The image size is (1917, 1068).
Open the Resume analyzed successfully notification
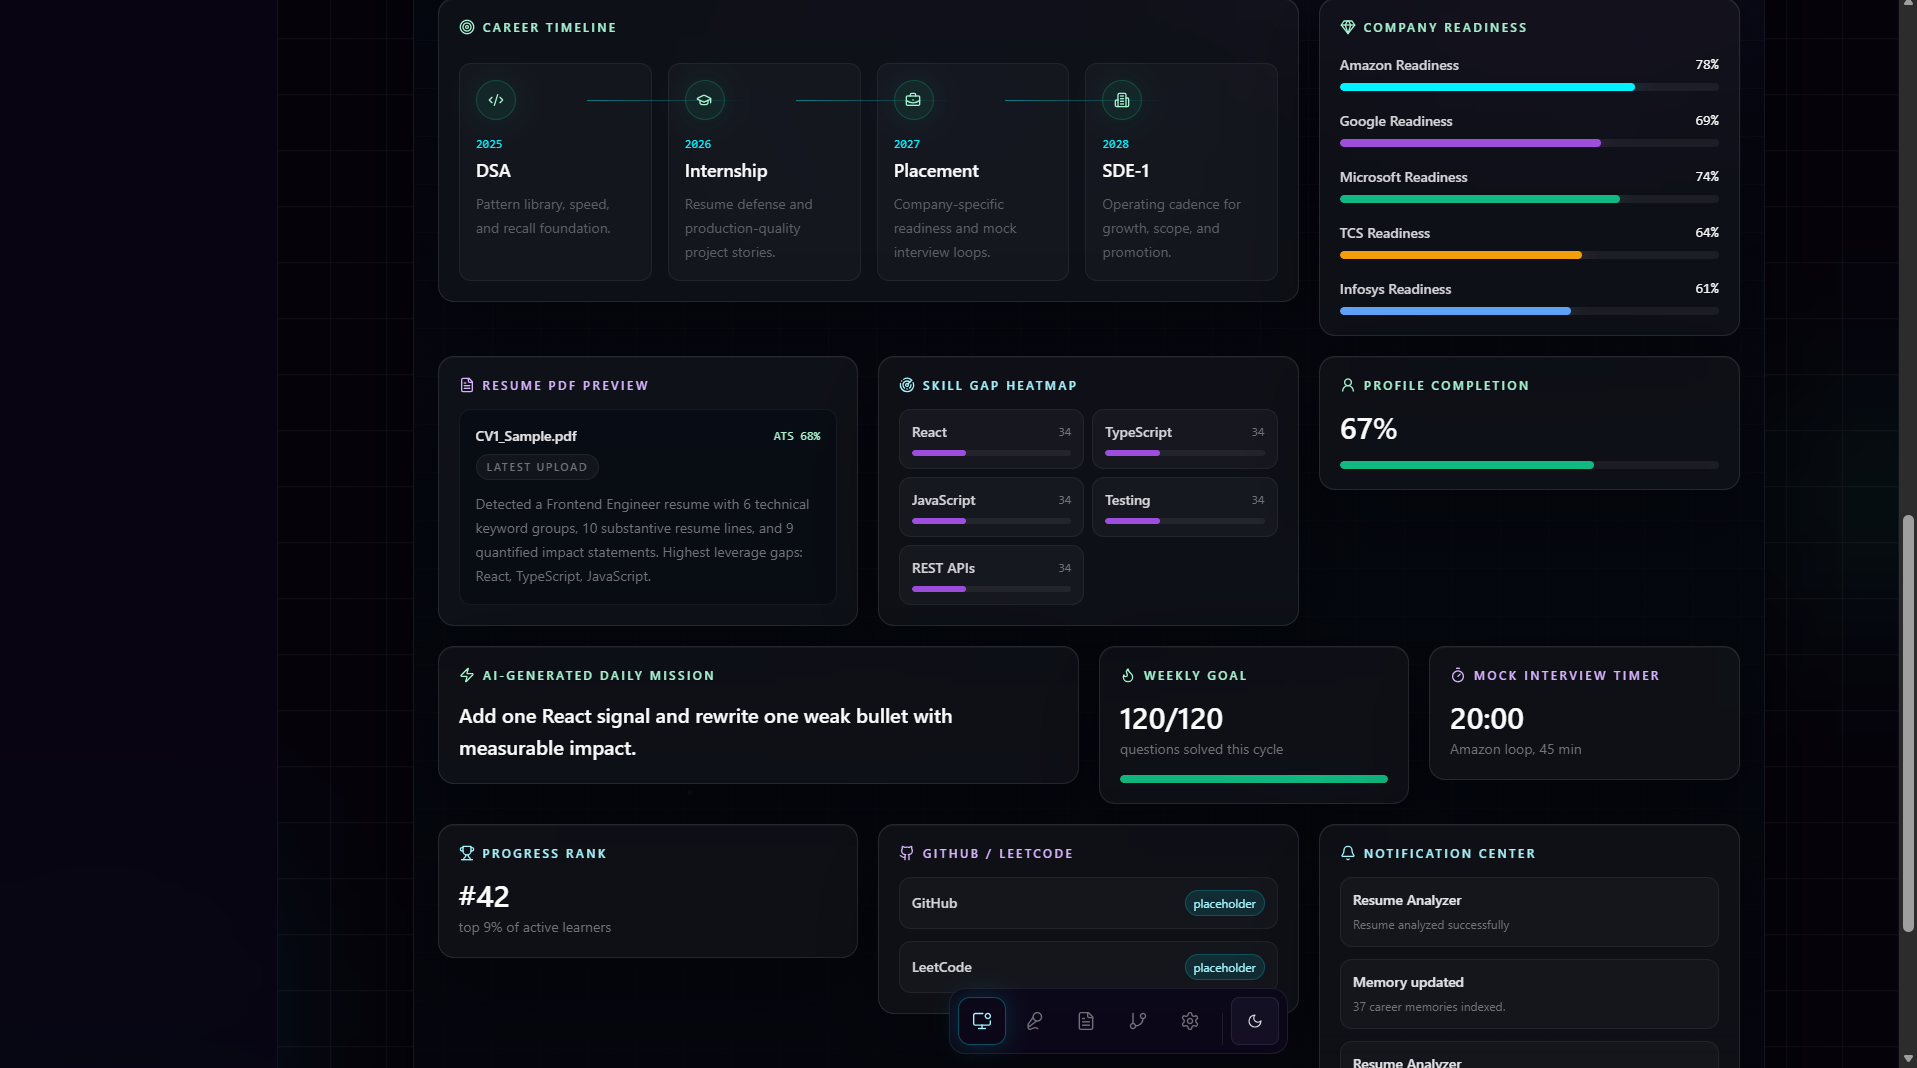click(x=1529, y=912)
